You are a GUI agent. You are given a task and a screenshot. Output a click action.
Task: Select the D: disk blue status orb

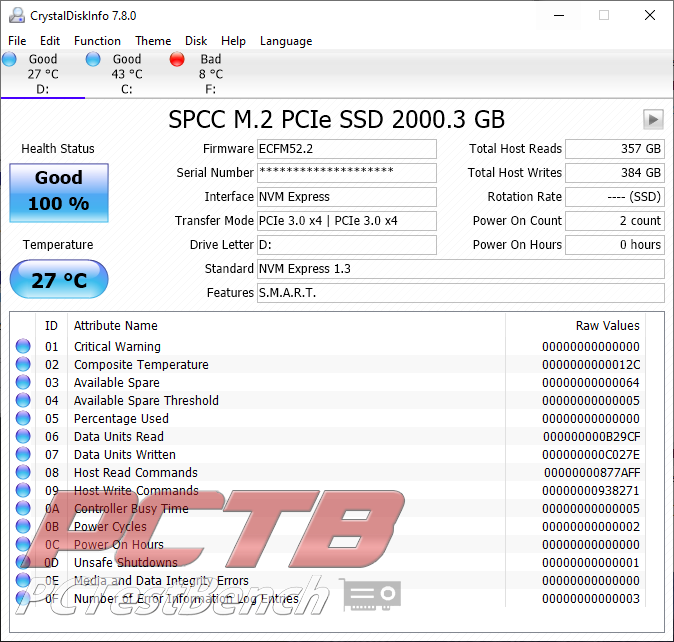pos(9,59)
